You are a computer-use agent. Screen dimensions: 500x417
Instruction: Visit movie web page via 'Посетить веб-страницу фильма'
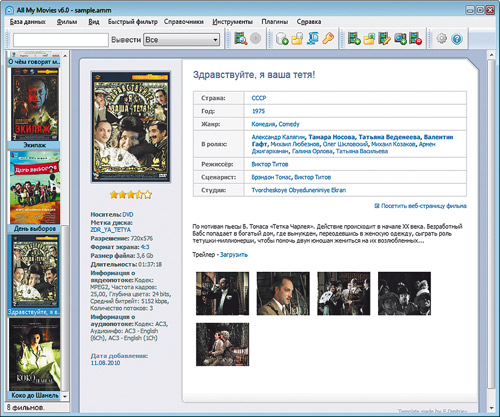point(423,206)
